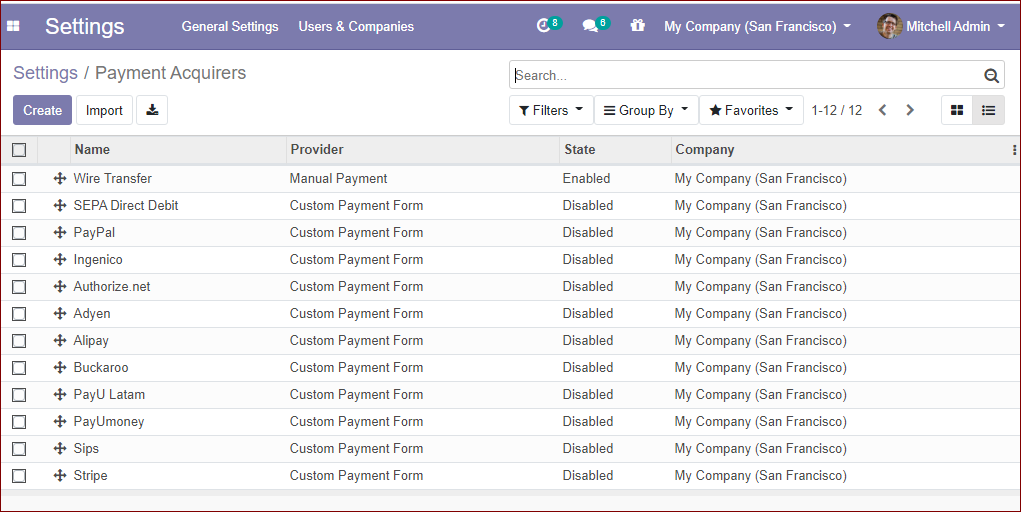1021x512 pixels.
Task: Open the PayUmoney acquirer name
Action: 109,421
